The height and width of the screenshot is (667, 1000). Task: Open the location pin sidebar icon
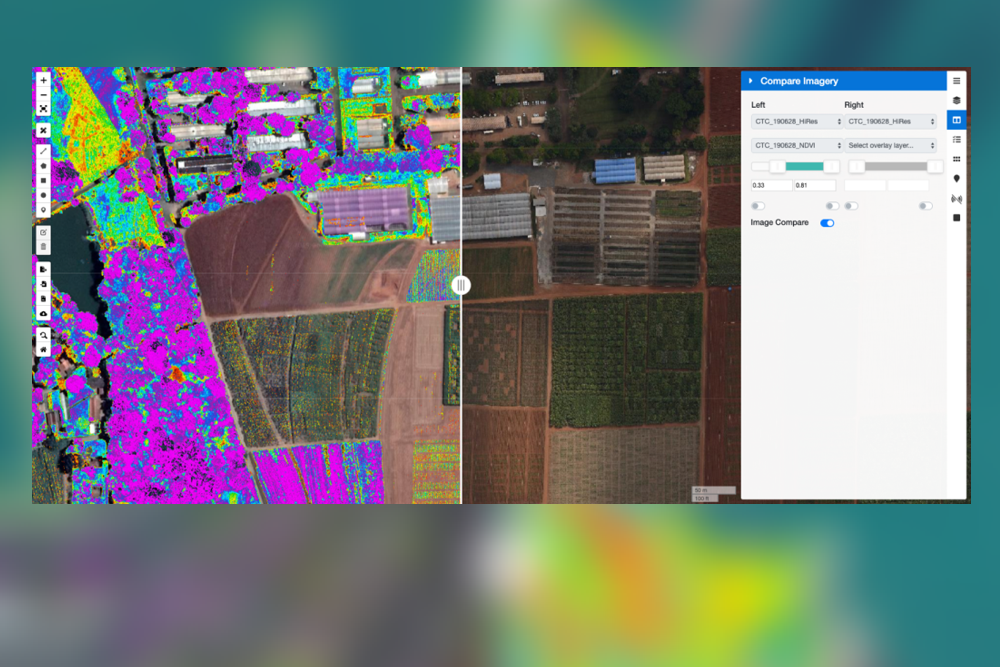[956, 178]
